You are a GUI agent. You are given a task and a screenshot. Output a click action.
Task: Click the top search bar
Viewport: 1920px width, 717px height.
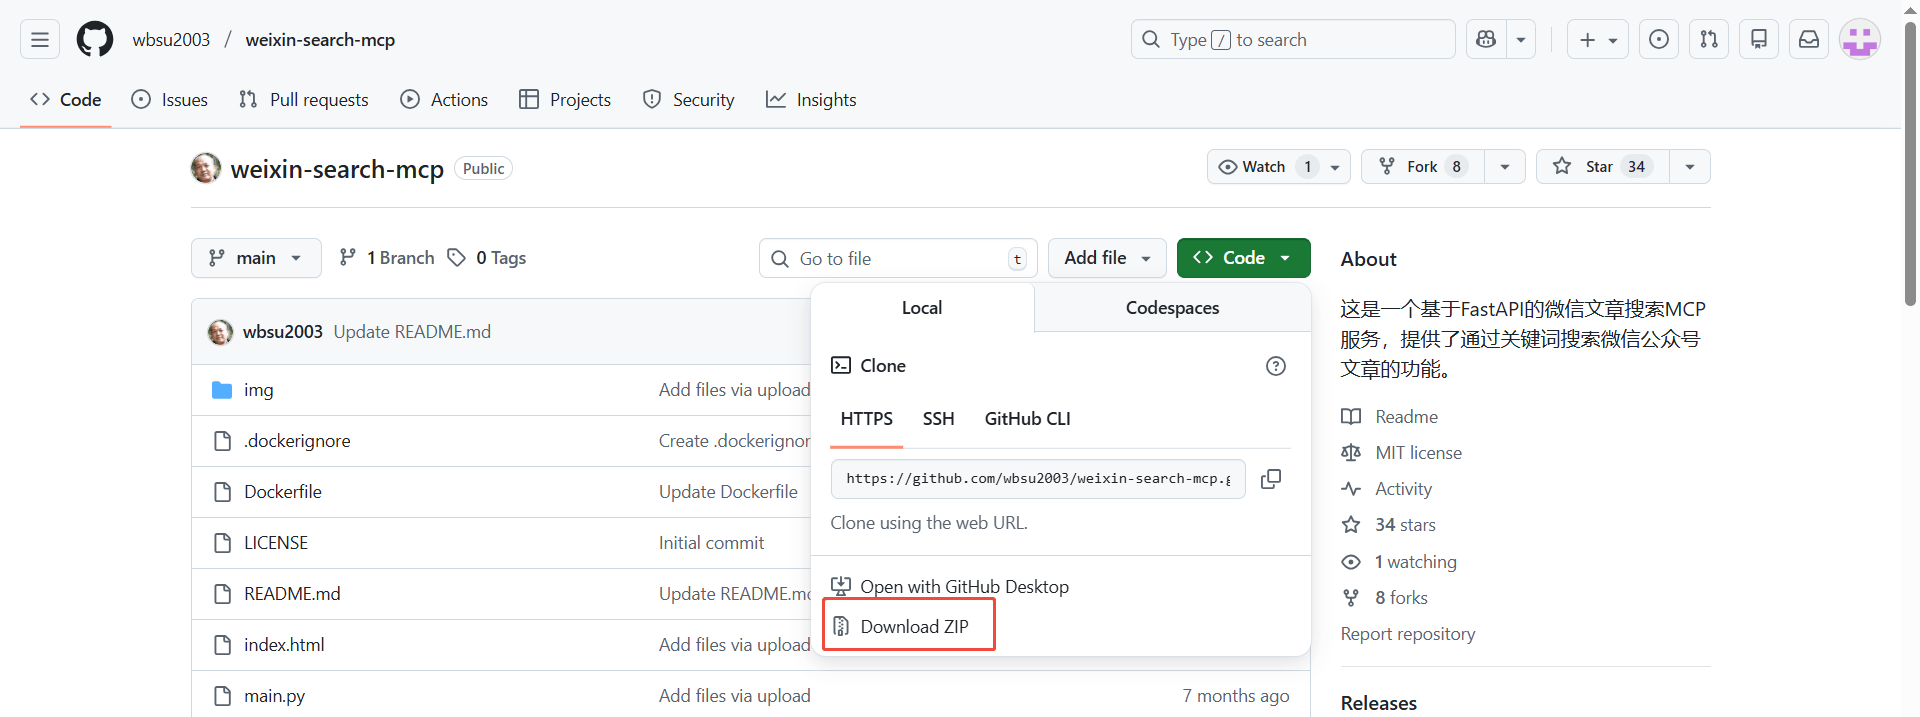coord(1293,40)
